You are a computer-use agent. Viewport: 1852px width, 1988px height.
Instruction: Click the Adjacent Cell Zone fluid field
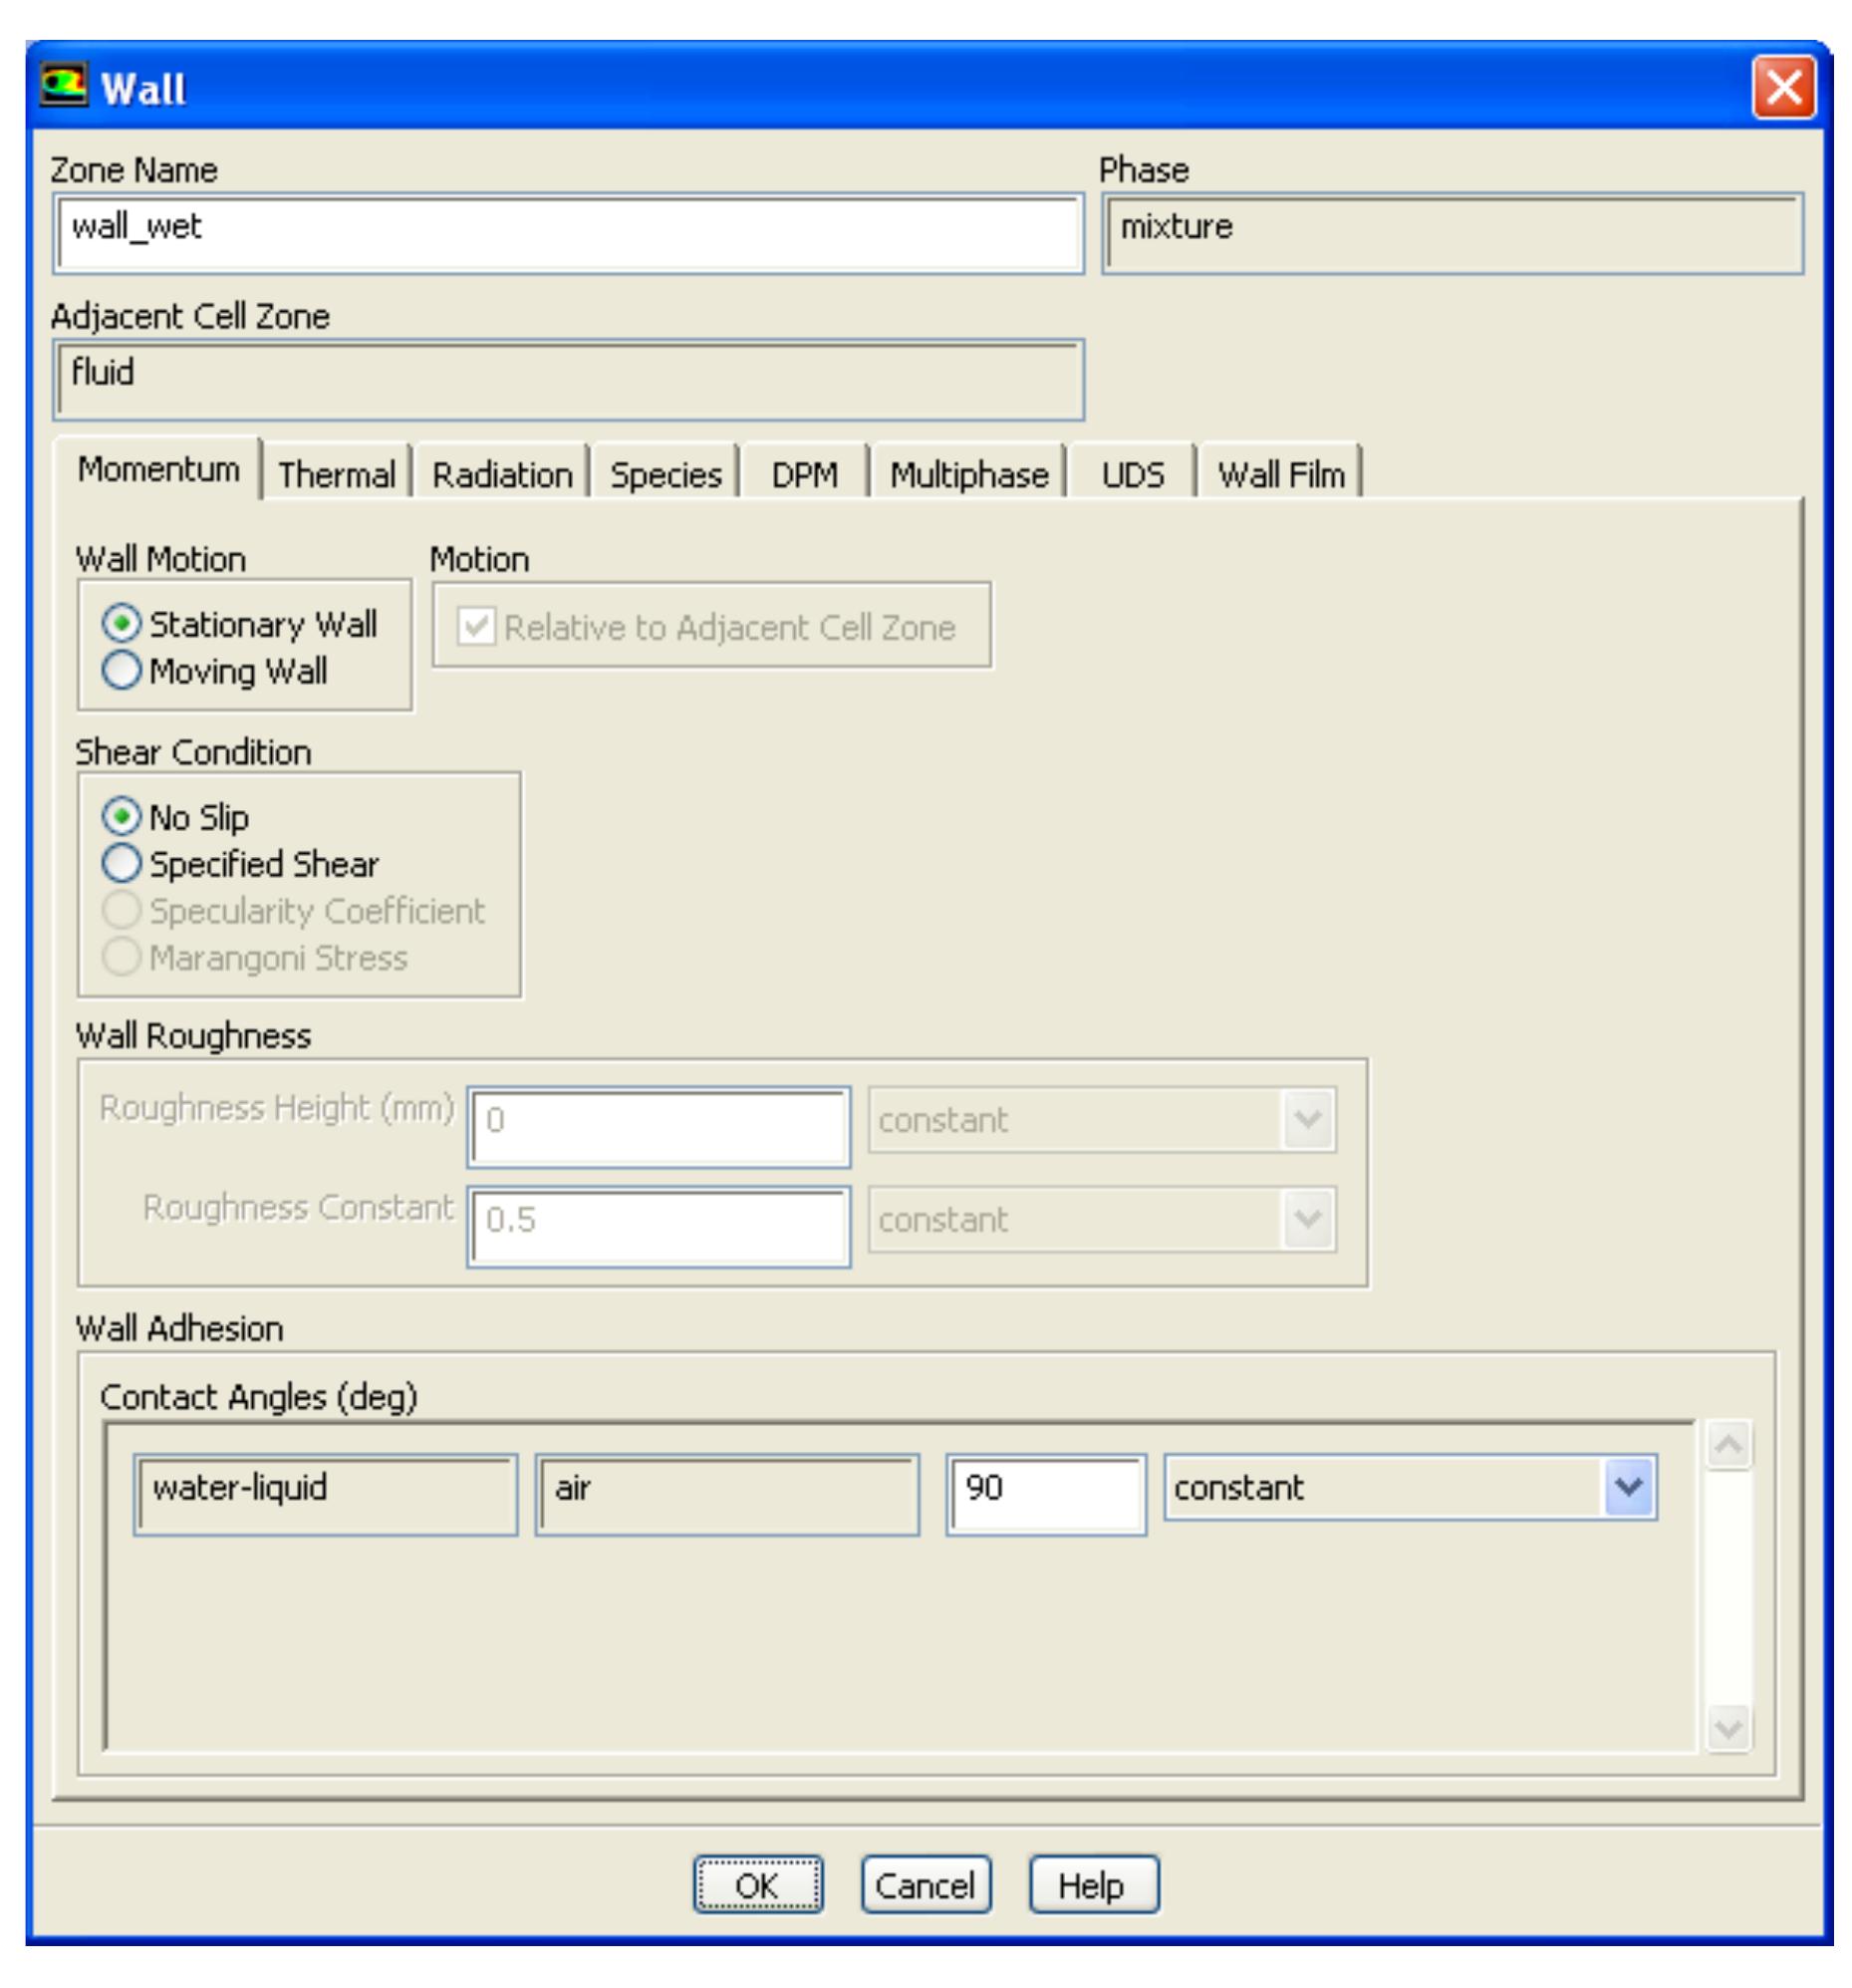(x=568, y=379)
